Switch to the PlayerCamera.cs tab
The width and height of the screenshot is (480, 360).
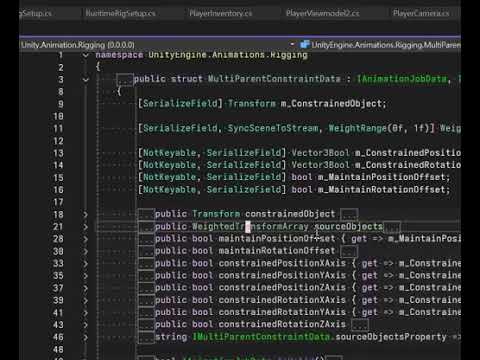[x=421, y=13]
